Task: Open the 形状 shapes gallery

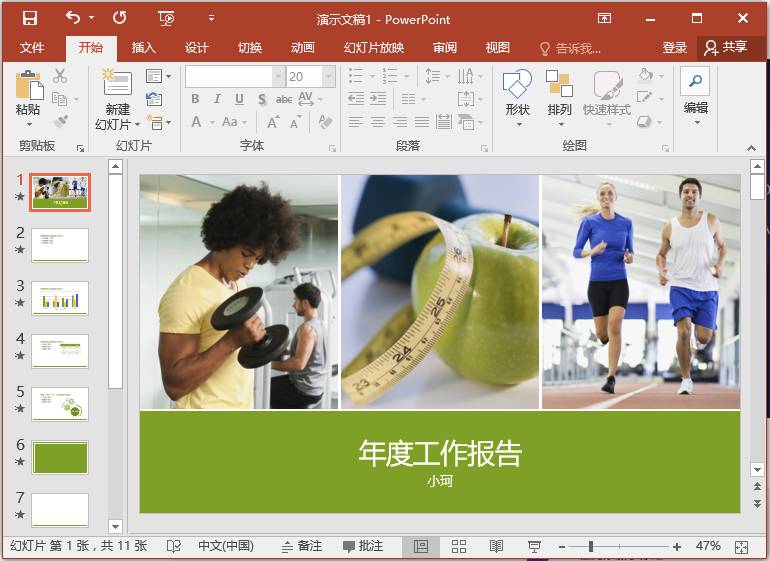Action: 518,97
